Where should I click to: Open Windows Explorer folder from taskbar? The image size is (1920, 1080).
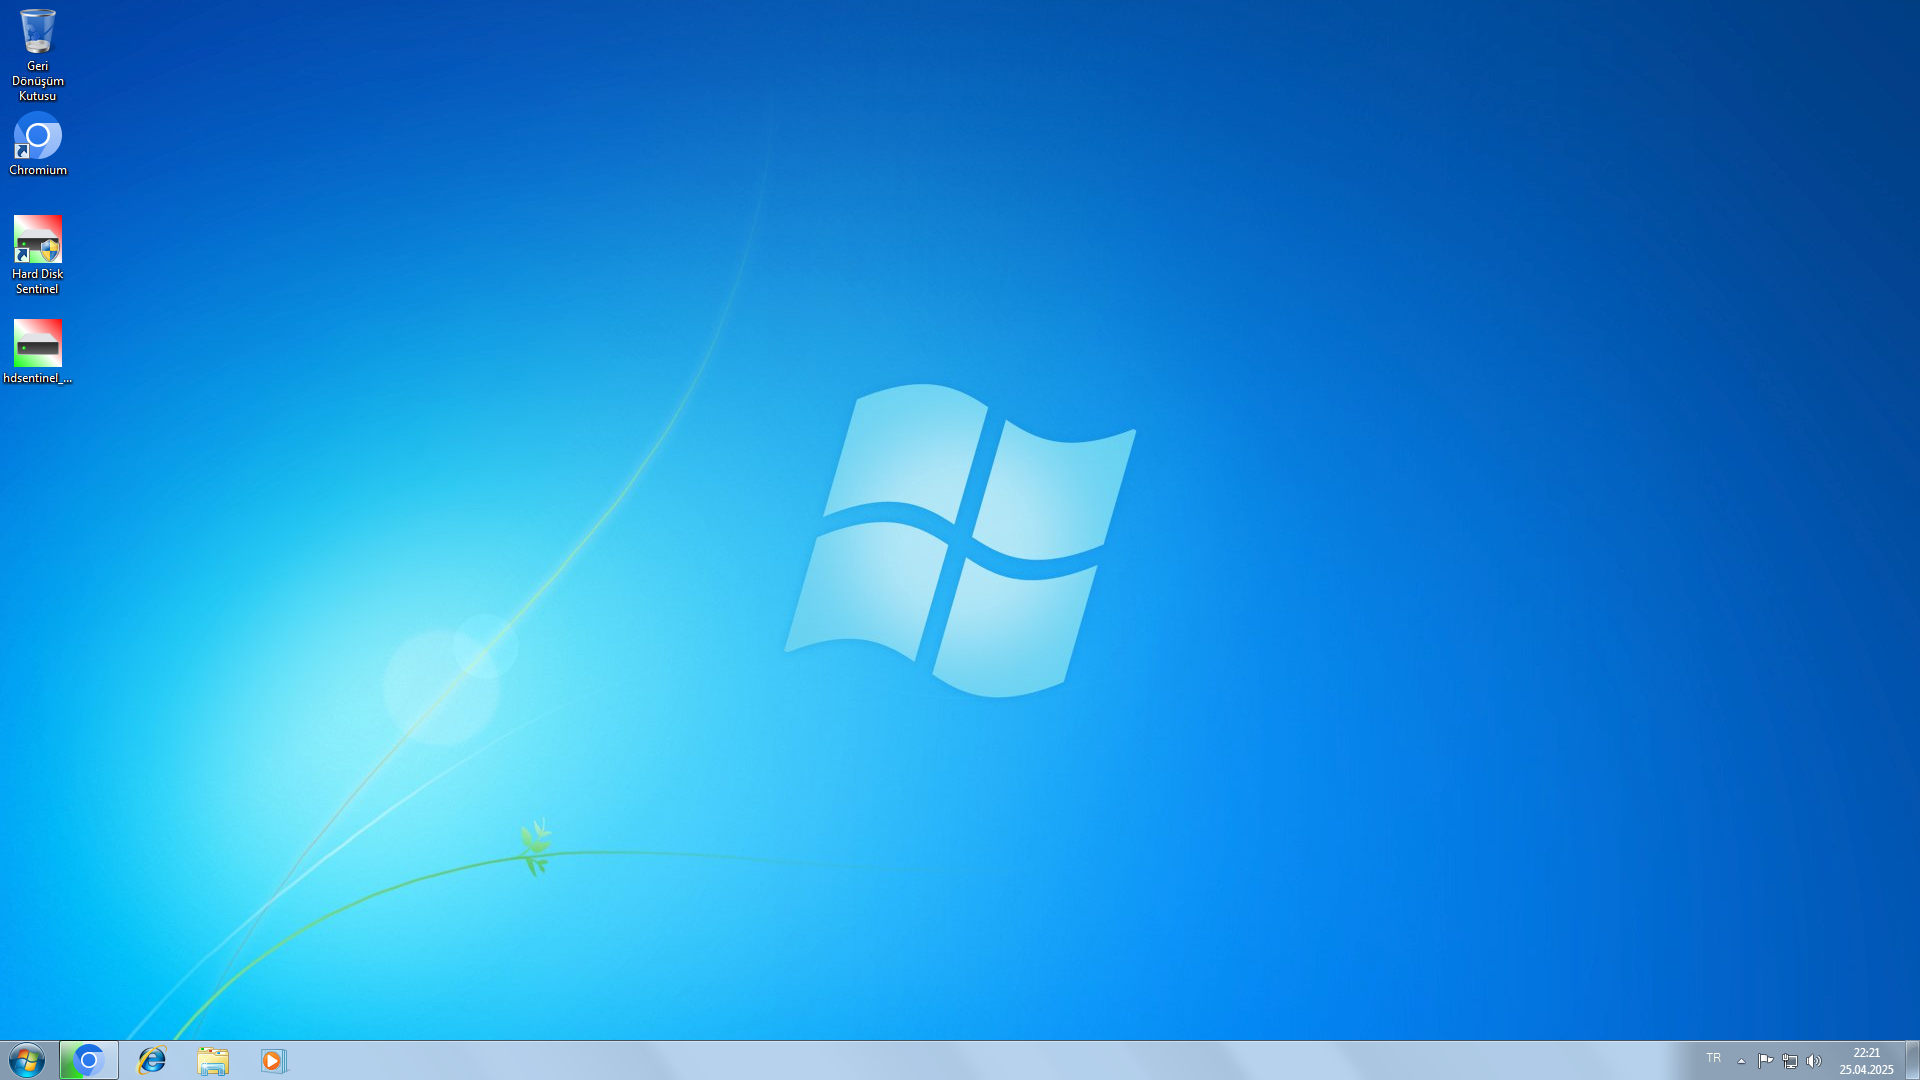(x=213, y=1060)
